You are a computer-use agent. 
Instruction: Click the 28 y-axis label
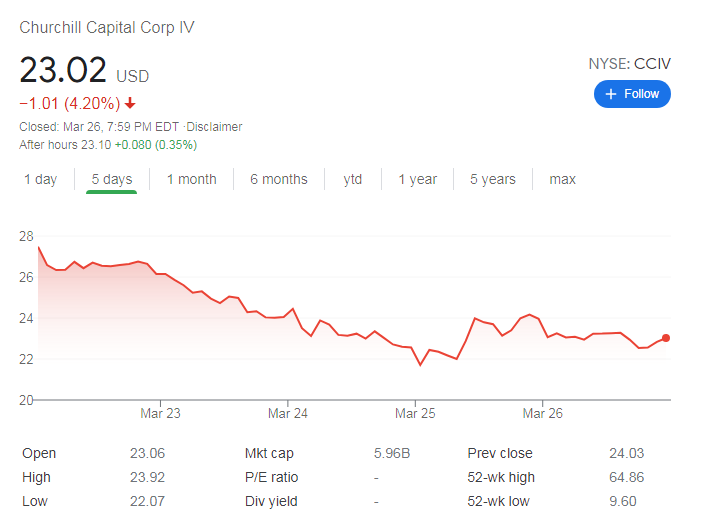26,236
